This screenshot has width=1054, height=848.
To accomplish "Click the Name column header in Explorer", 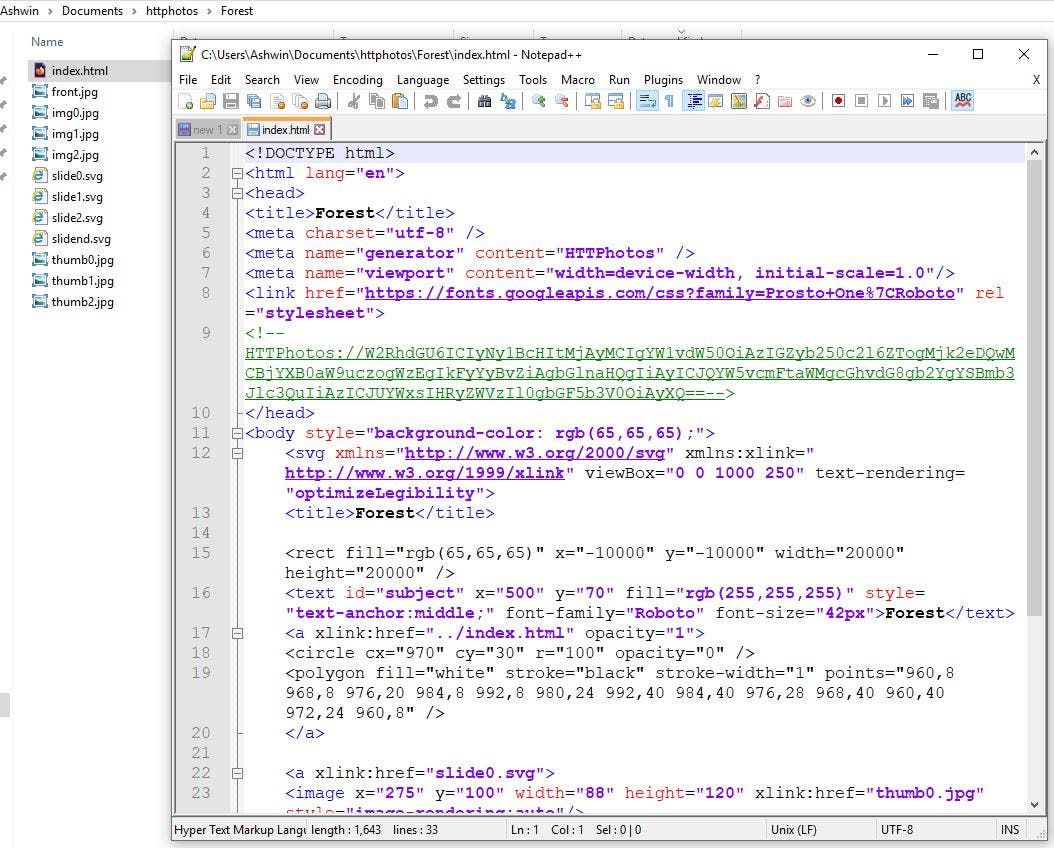I will [x=47, y=42].
